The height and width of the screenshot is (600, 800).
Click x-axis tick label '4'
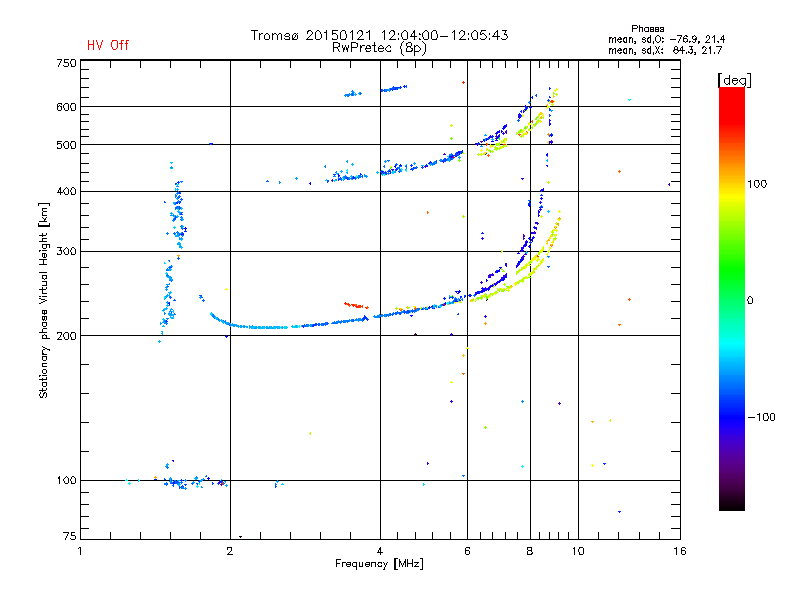[x=380, y=551]
